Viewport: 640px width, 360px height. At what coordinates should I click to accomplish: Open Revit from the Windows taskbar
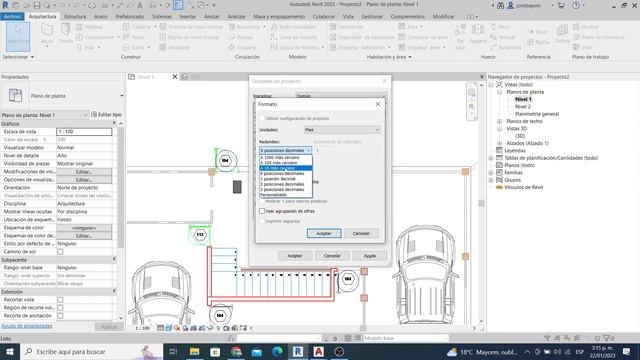click(298, 351)
